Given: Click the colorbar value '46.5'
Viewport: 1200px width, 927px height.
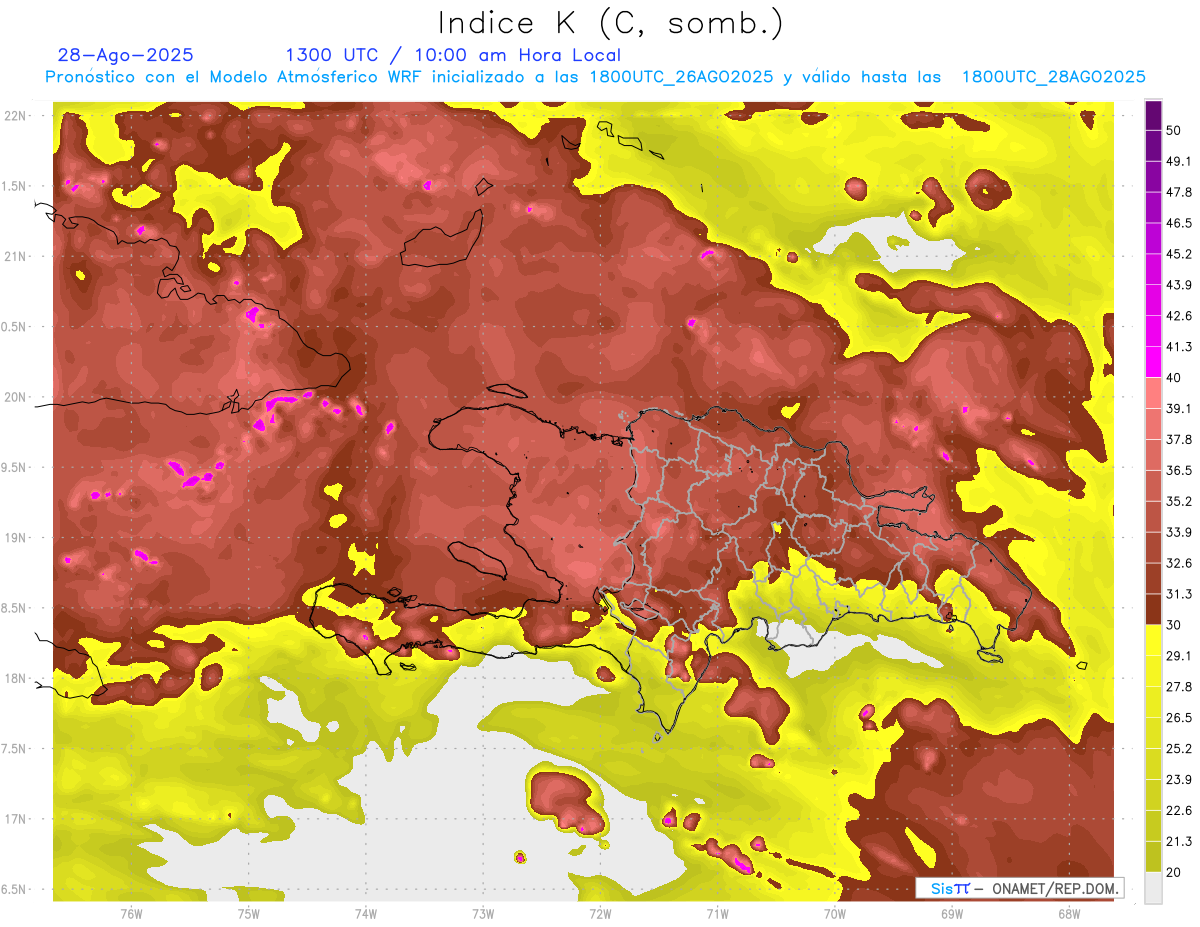Looking at the screenshot, I should tap(1179, 223).
